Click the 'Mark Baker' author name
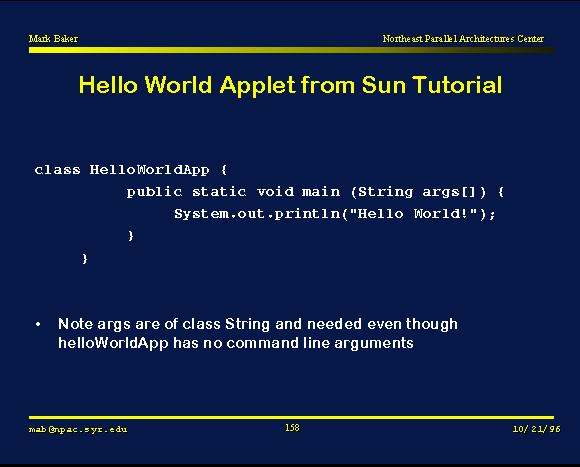Viewport: 580px width, 467px height. (53, 39)
